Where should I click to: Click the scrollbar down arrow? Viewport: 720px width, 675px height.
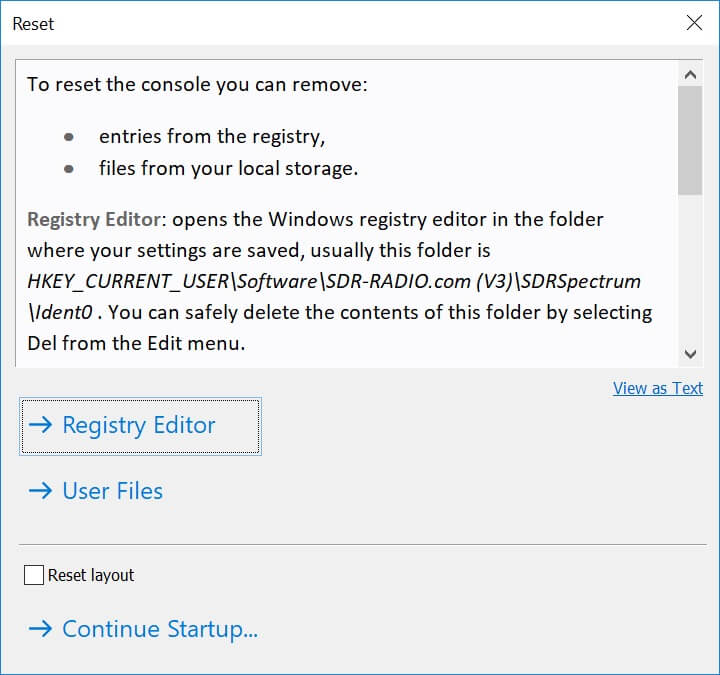click(690, 353)
